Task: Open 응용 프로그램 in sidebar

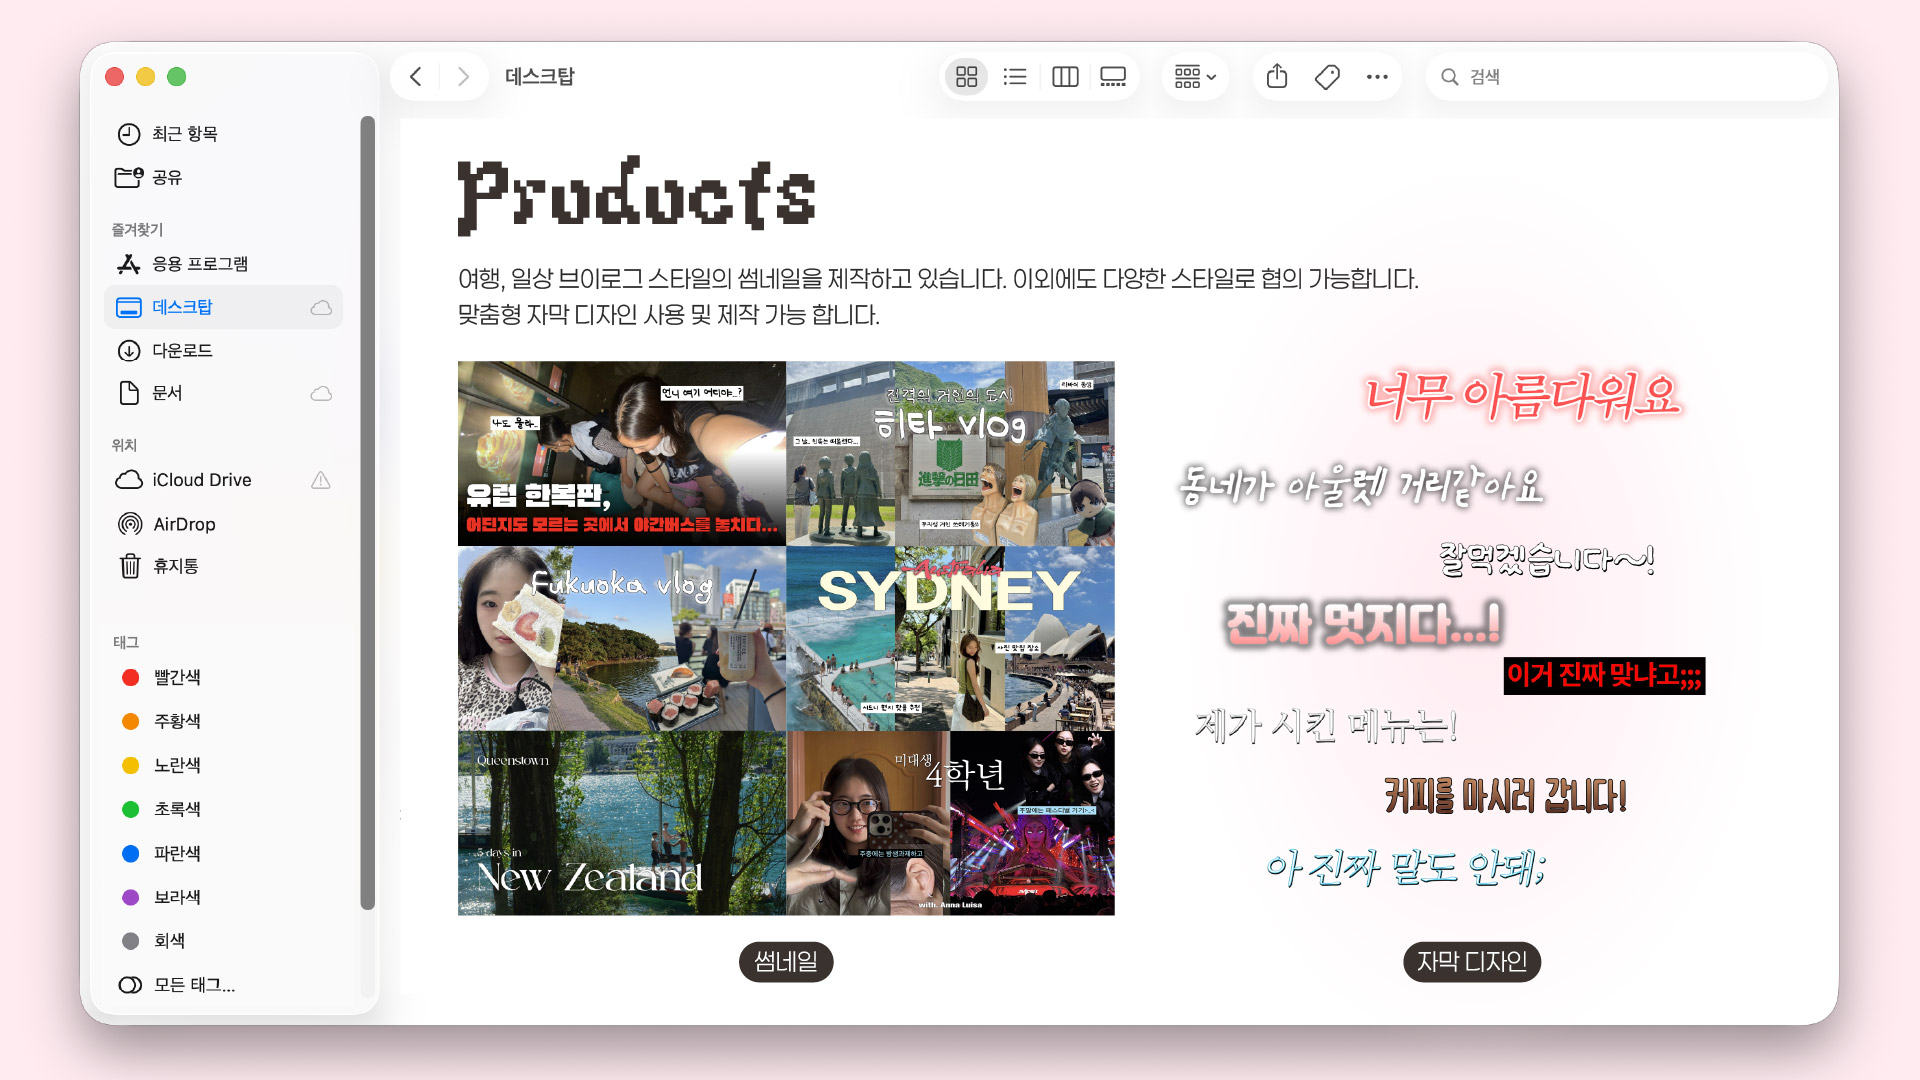Action: tap(223, 264)
